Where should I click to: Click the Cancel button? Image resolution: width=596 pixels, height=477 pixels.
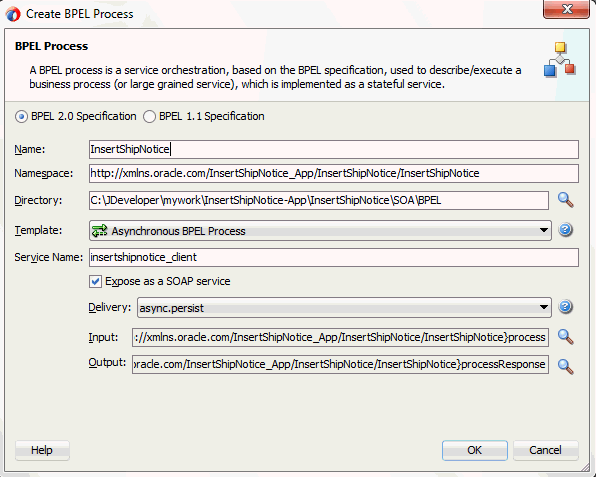[x=545, y=450]
